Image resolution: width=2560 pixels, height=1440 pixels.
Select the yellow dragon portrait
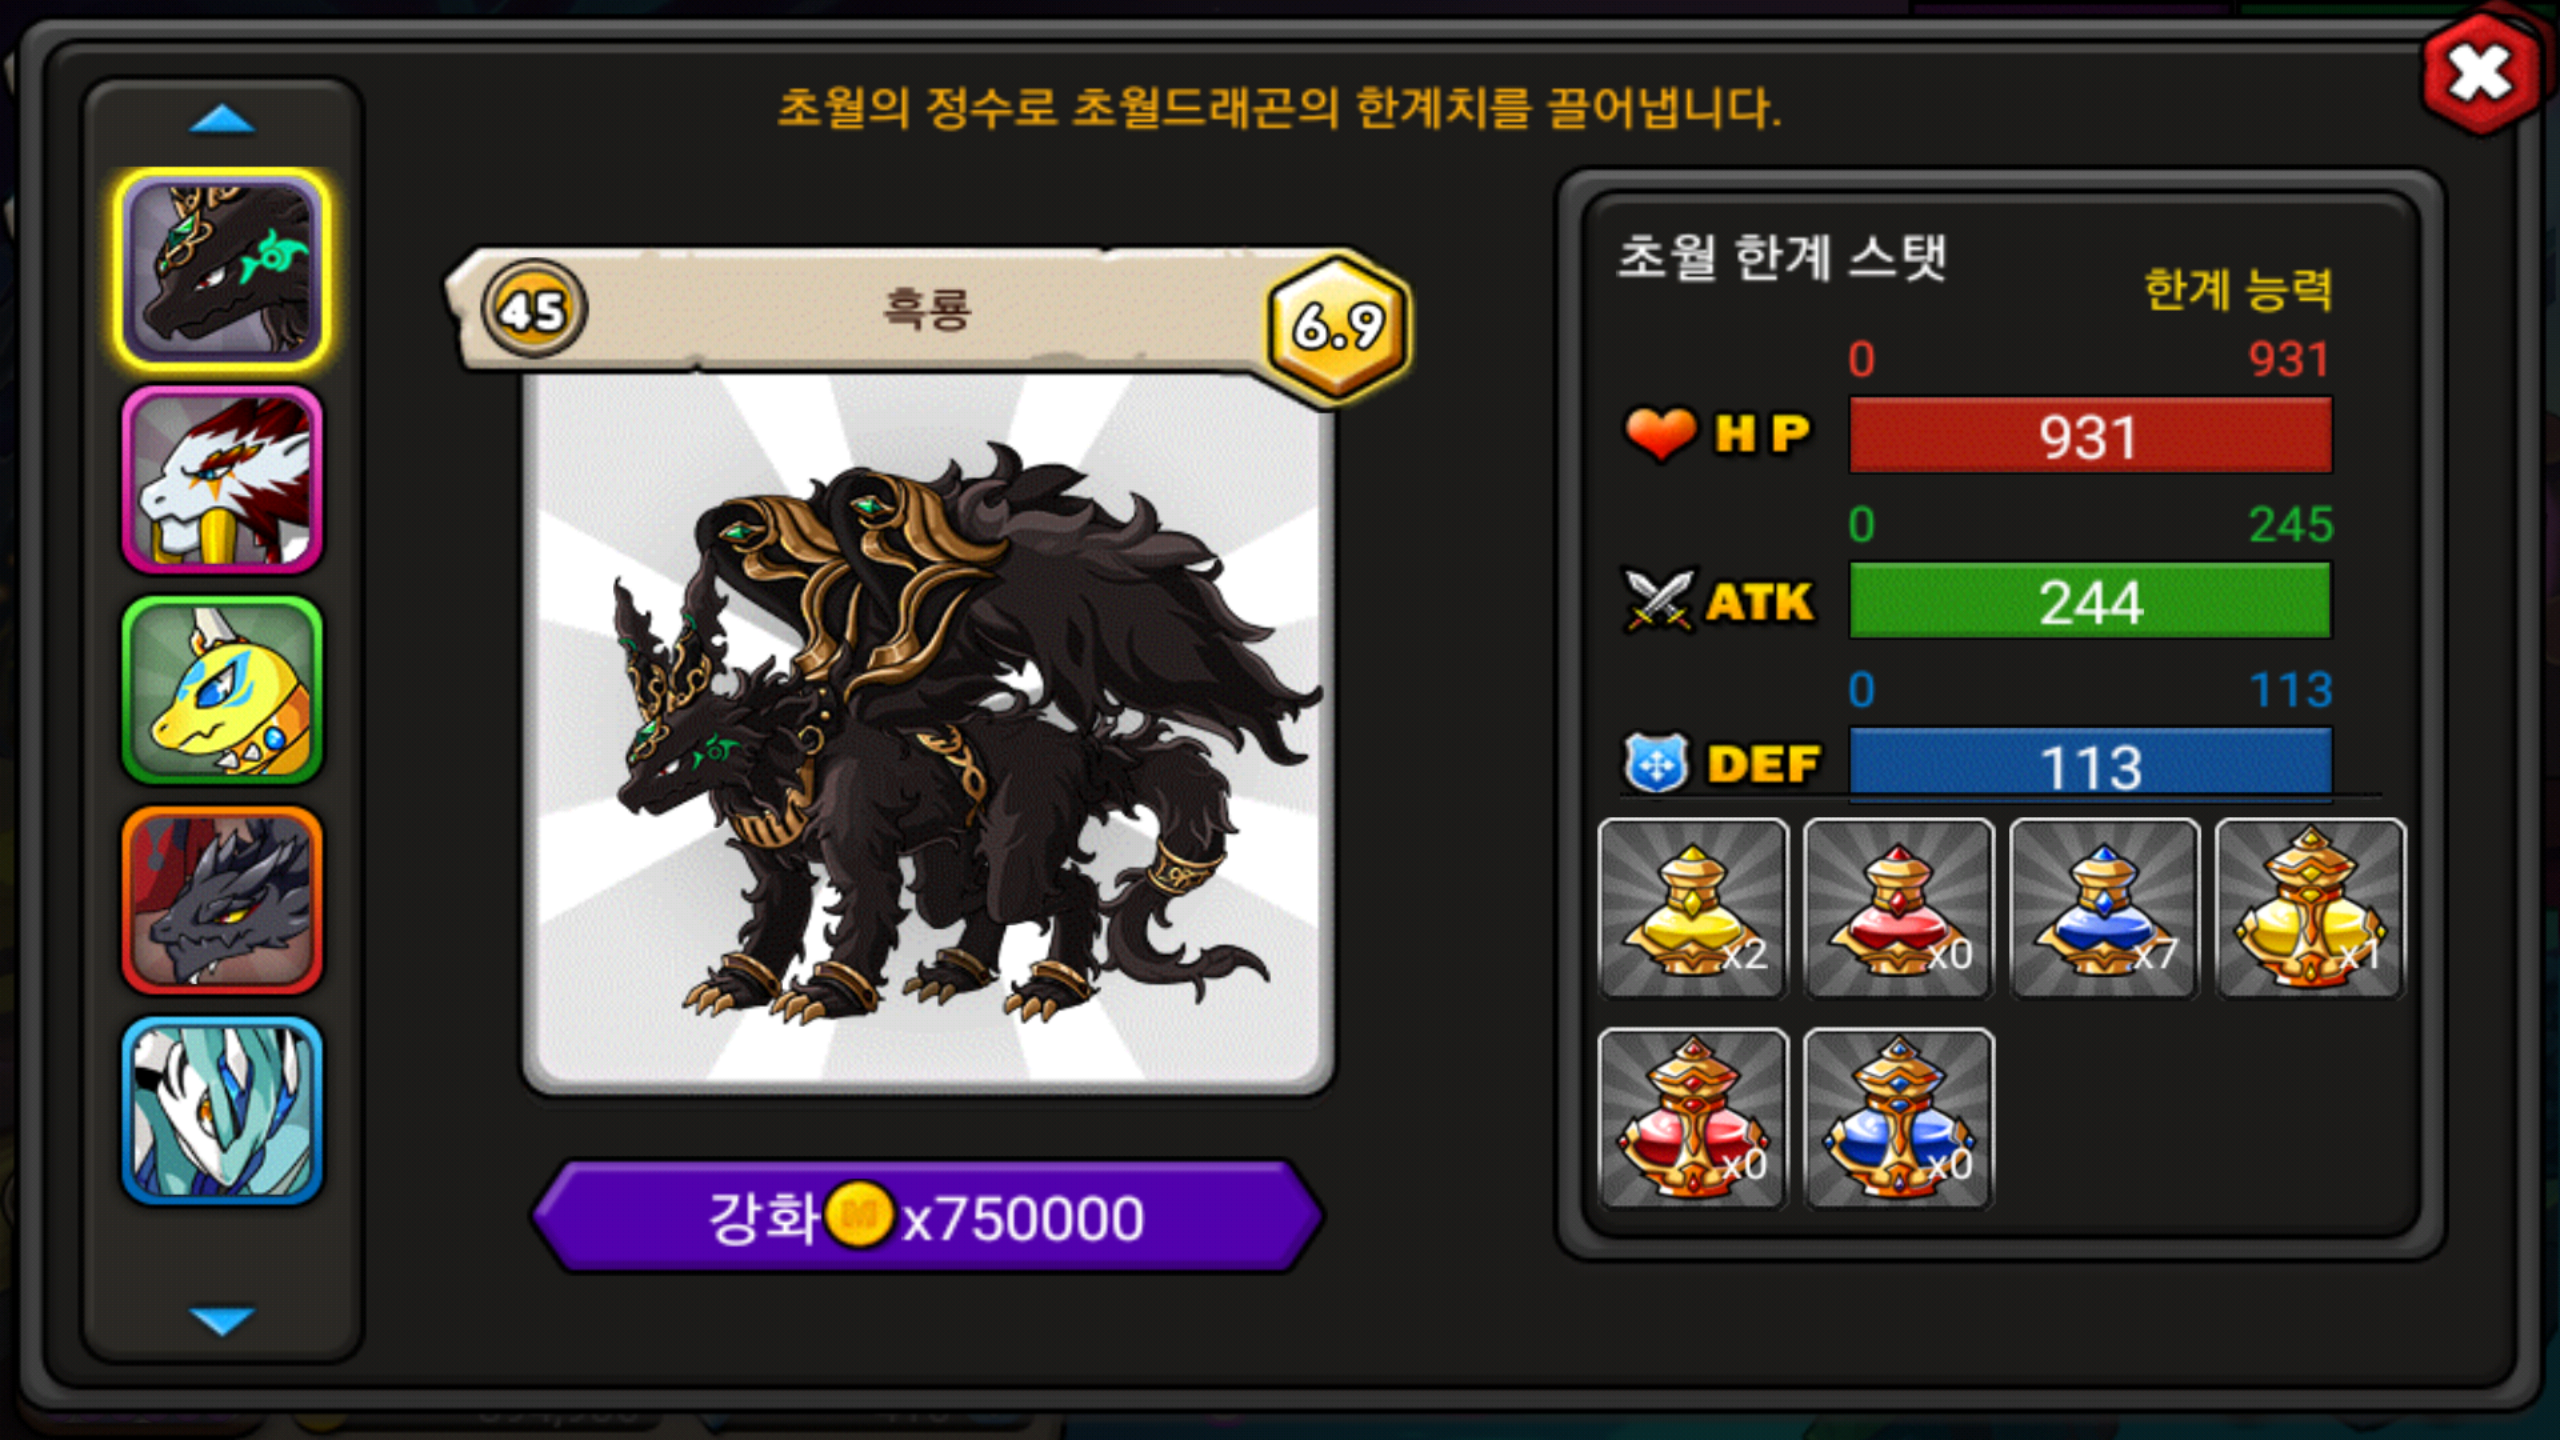pos(222,691)
